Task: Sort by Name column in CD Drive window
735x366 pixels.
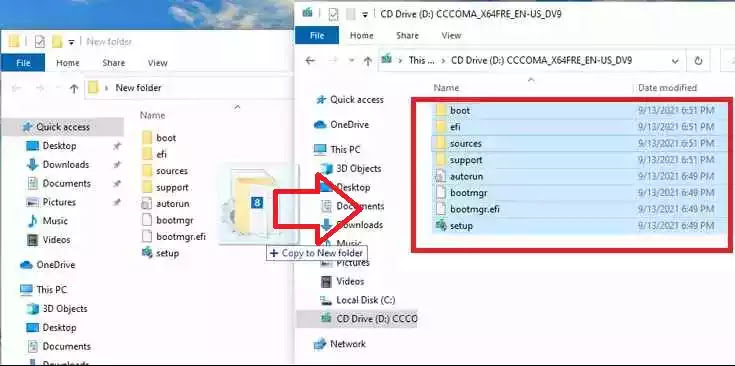Action: click(x=446, y=88)
